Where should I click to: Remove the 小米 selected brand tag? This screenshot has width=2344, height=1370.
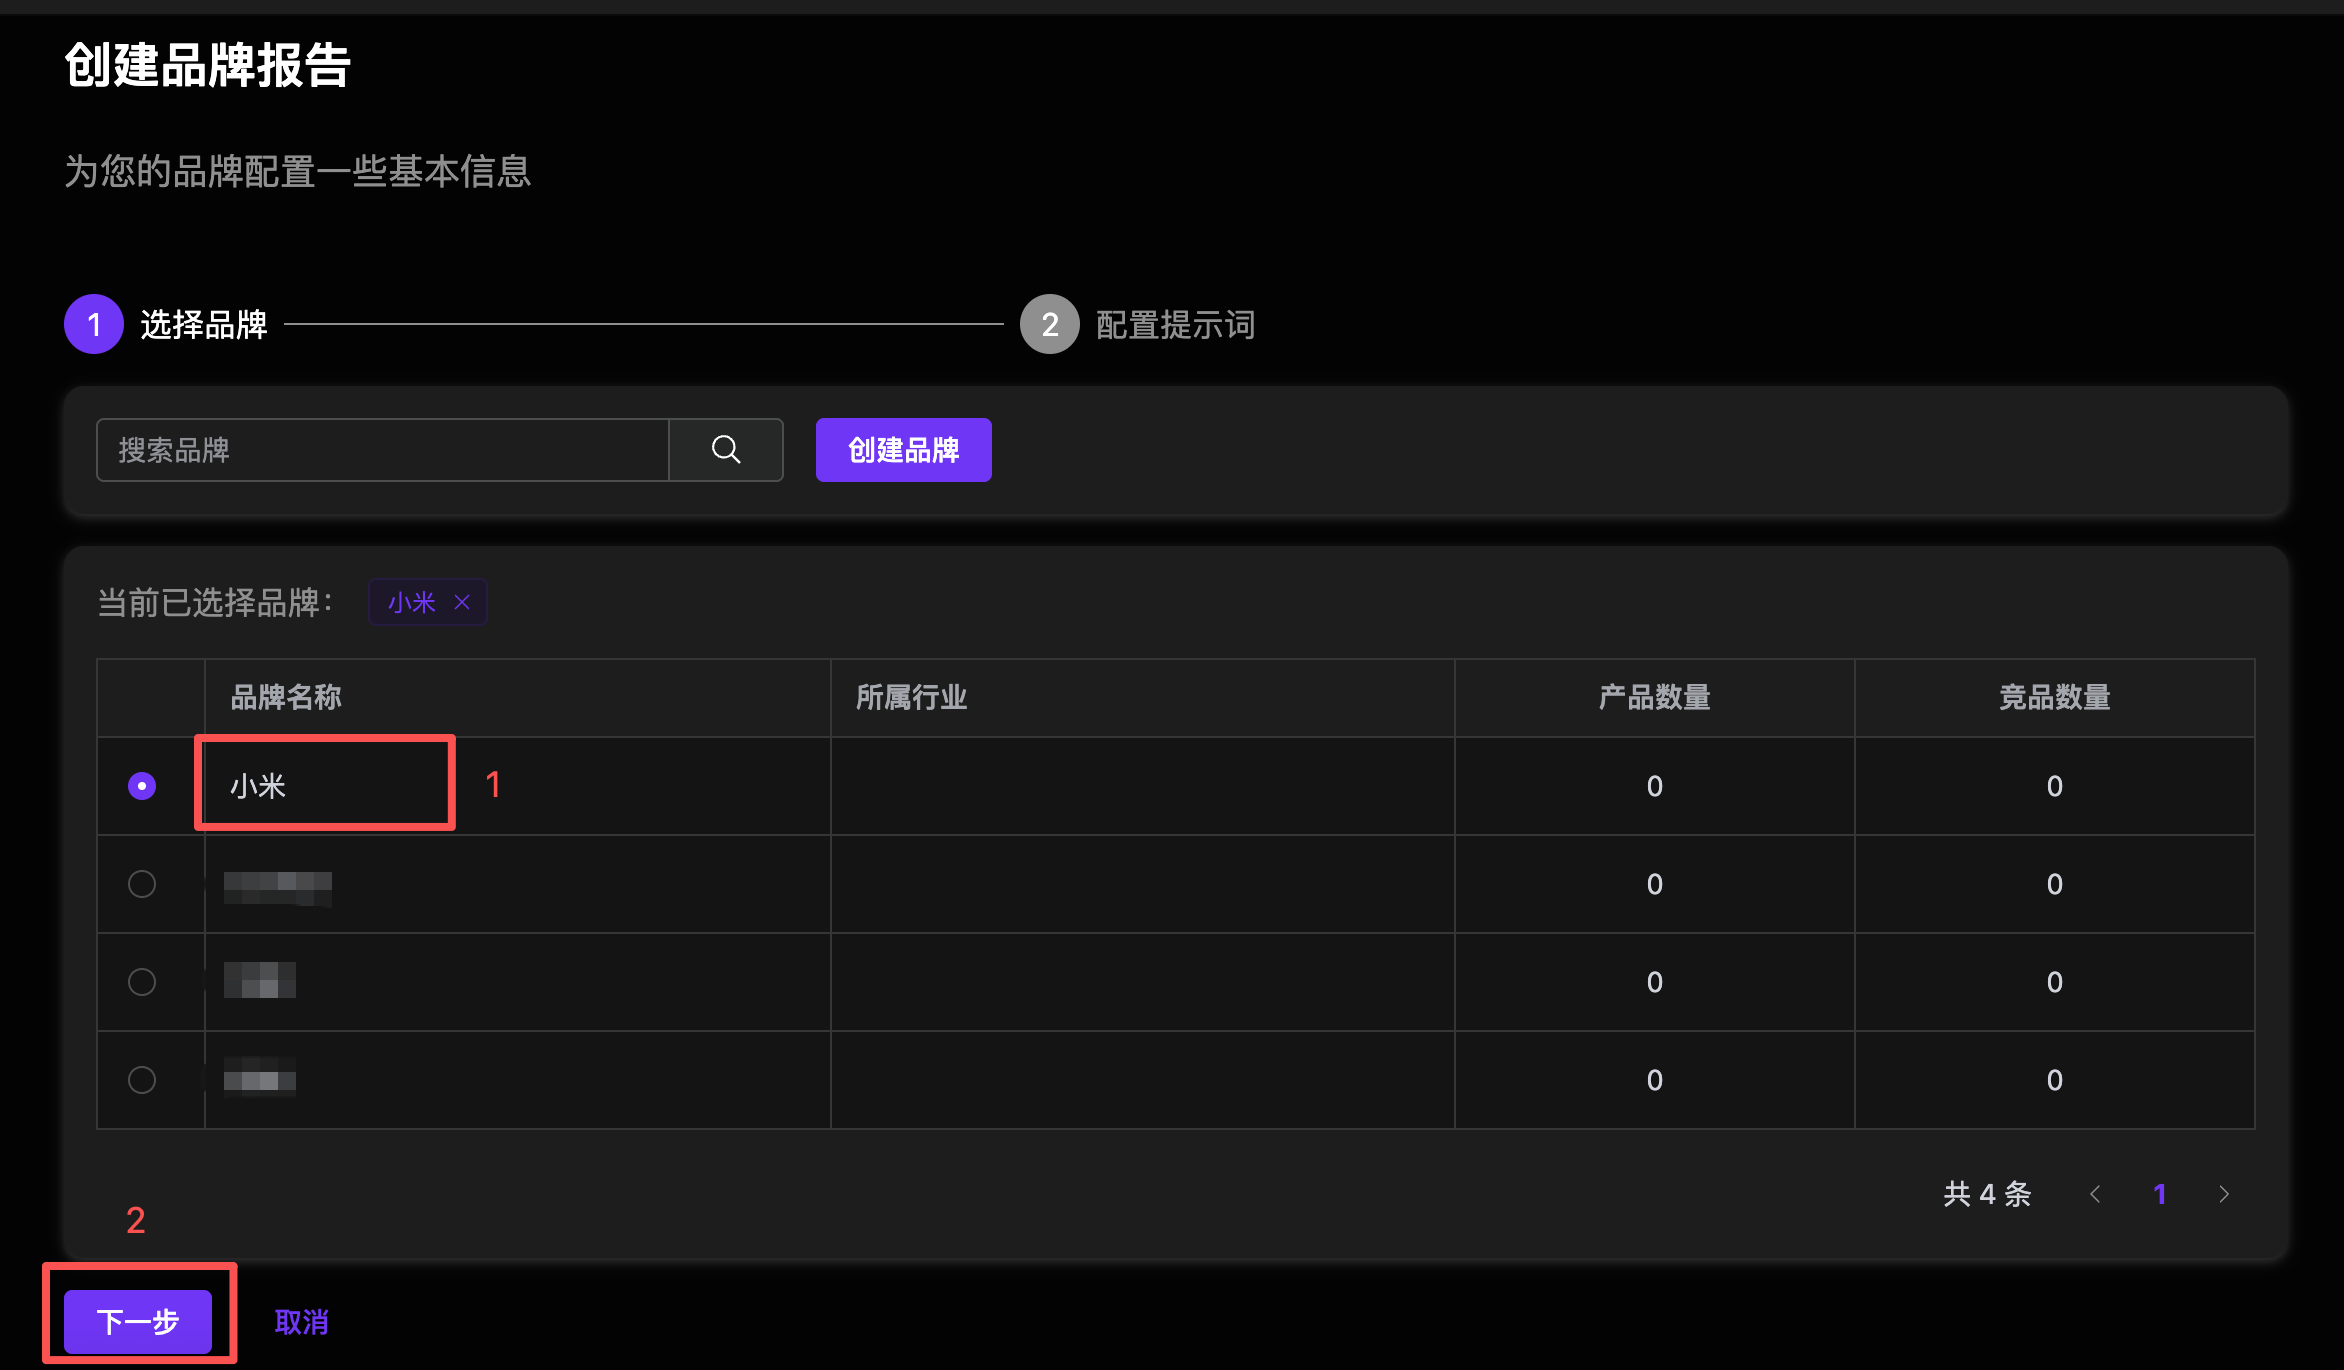coord(462,602)
